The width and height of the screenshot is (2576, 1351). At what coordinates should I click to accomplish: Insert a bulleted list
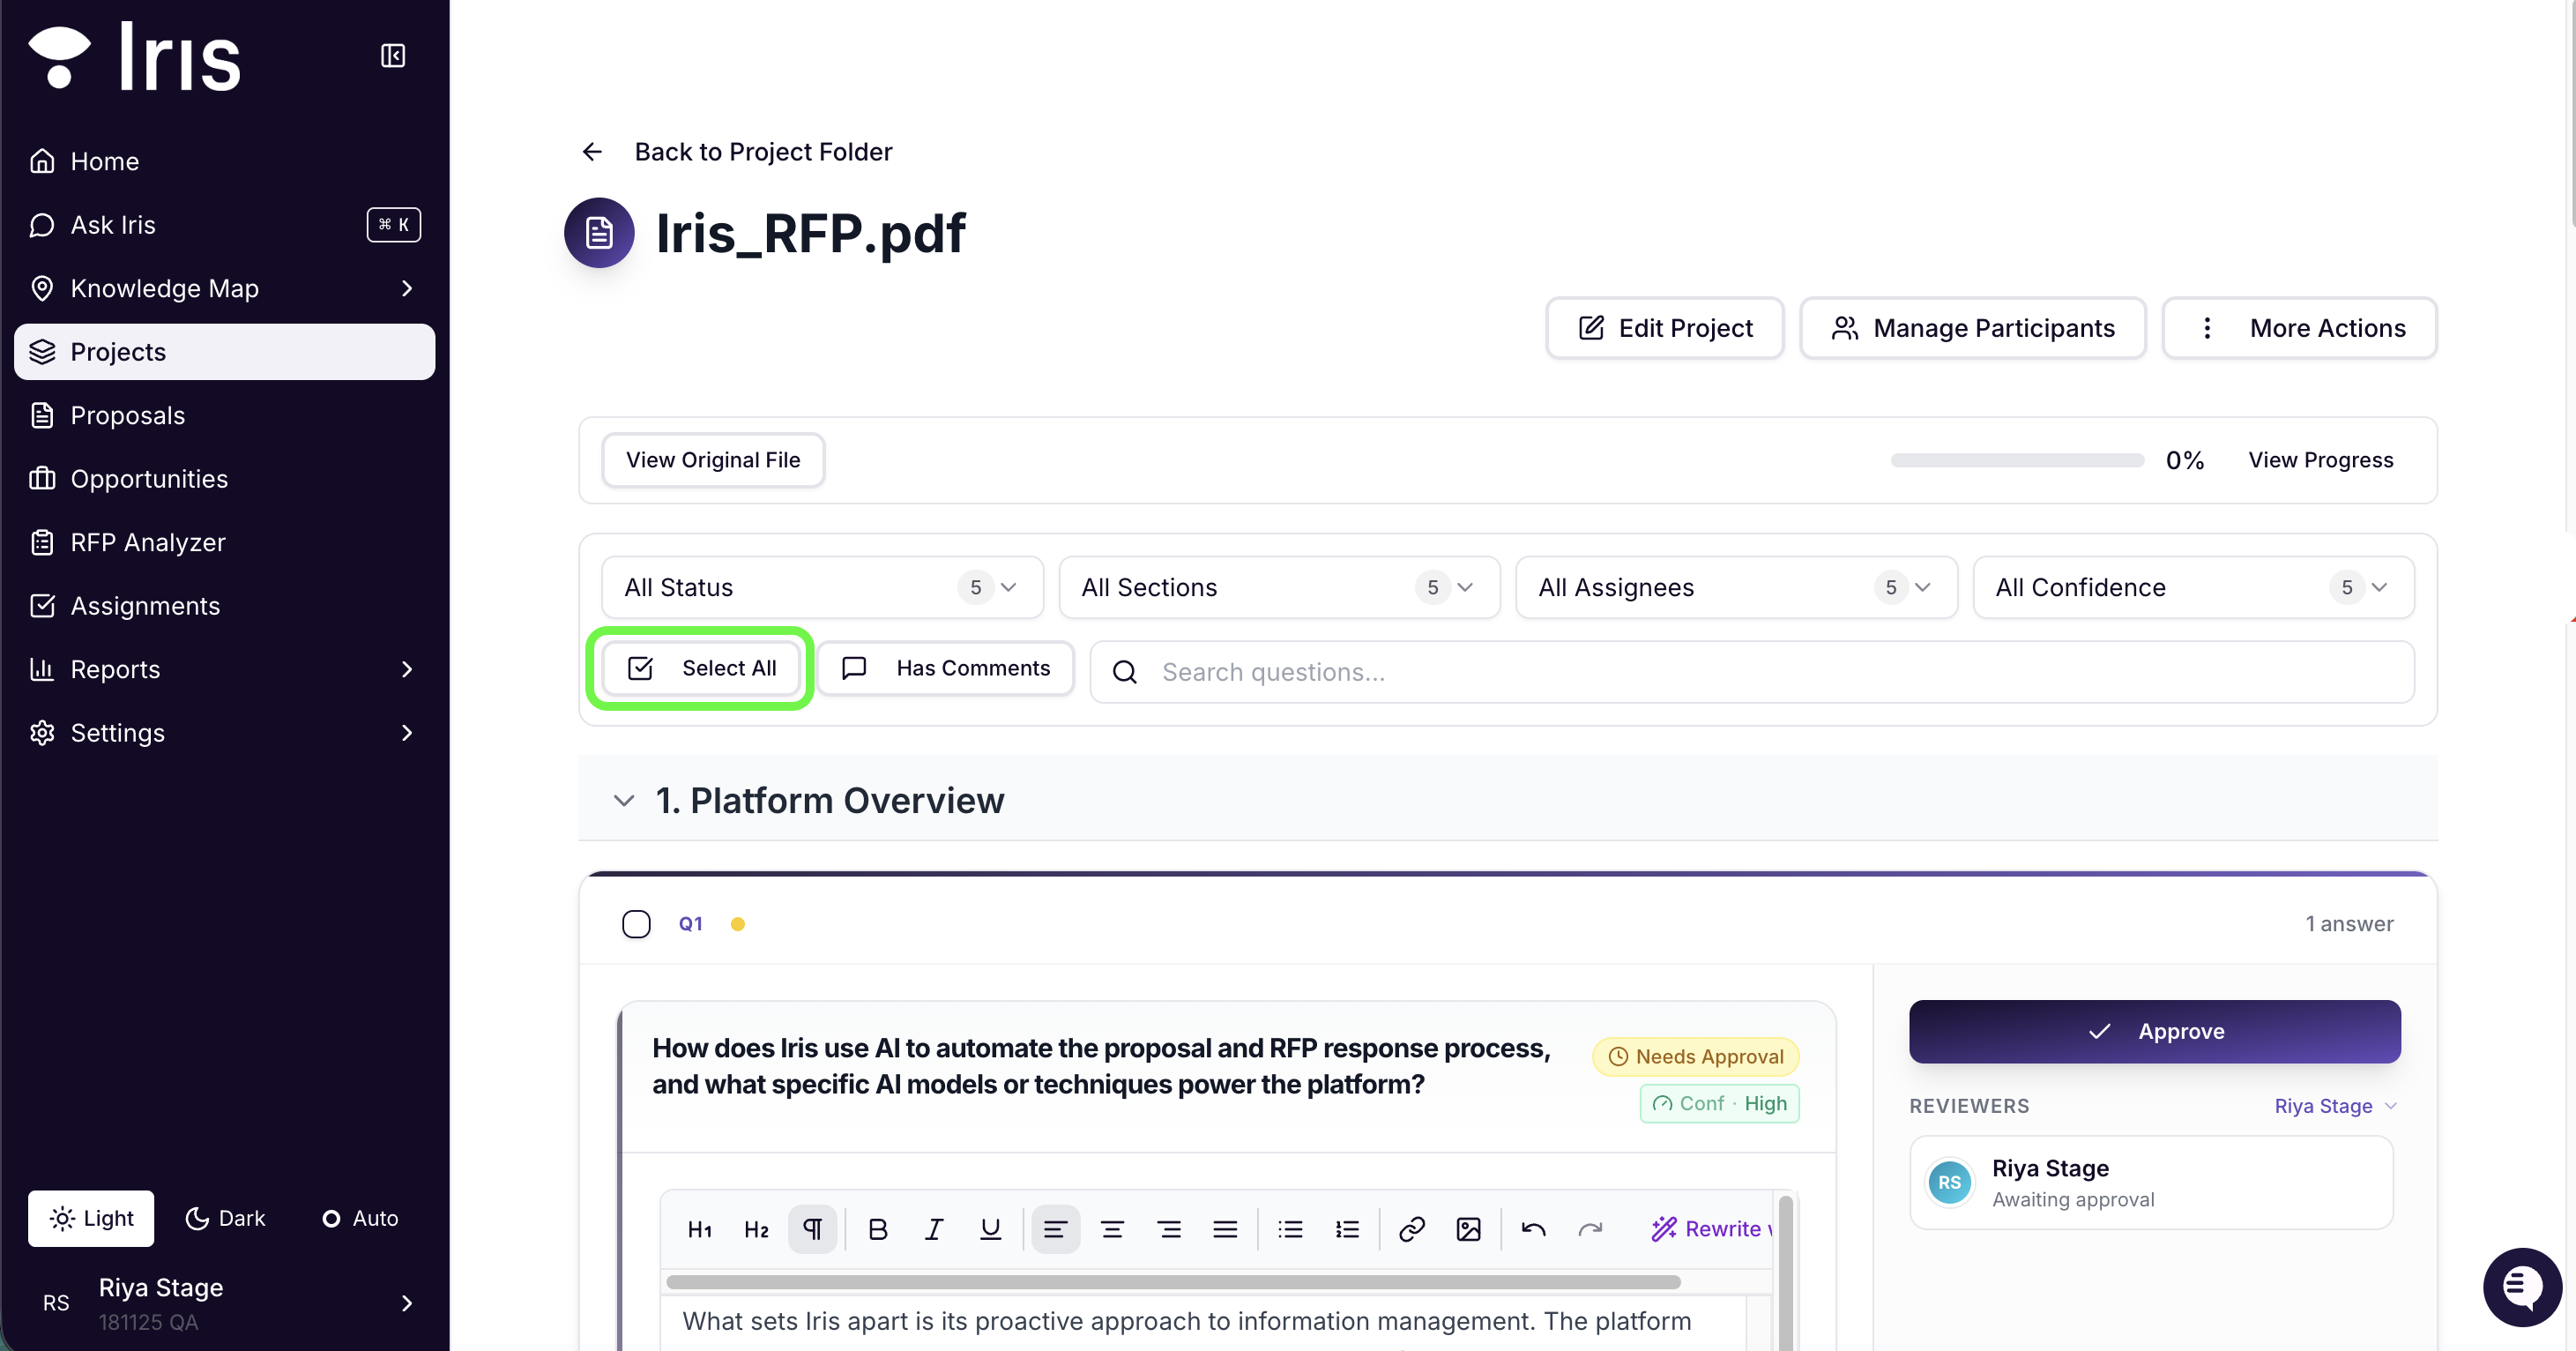(1290, 1229)
